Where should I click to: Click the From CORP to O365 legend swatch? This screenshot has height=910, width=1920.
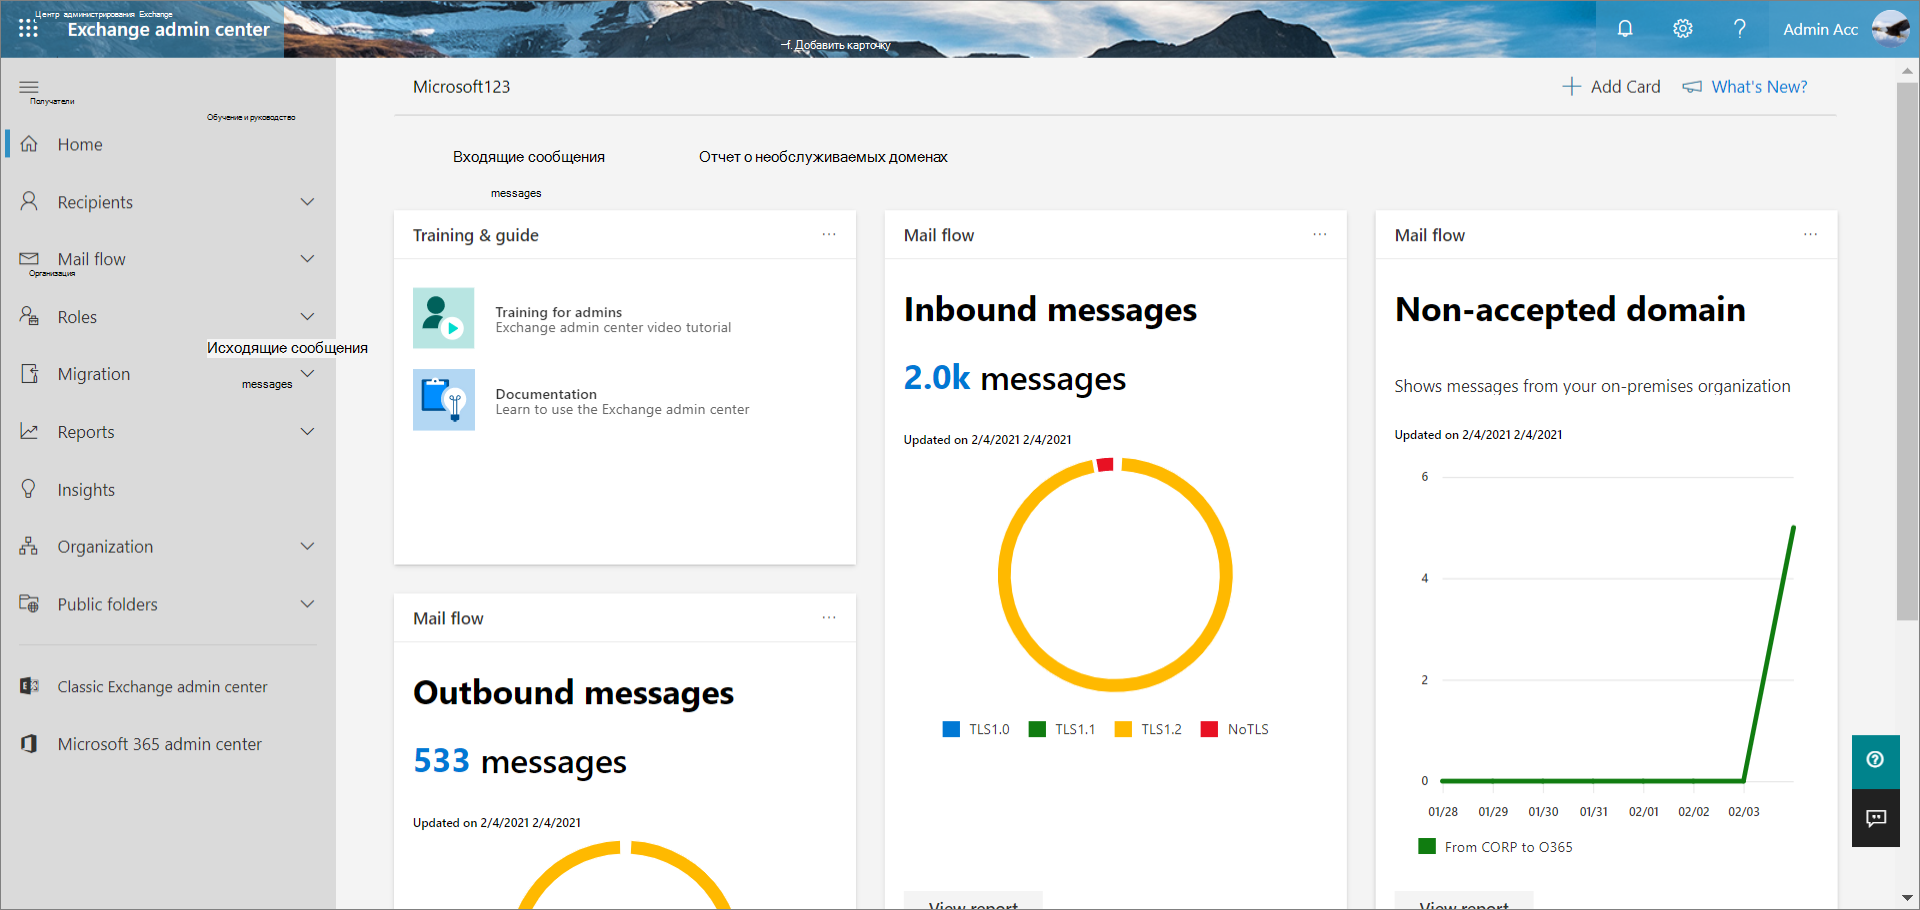1427,846
